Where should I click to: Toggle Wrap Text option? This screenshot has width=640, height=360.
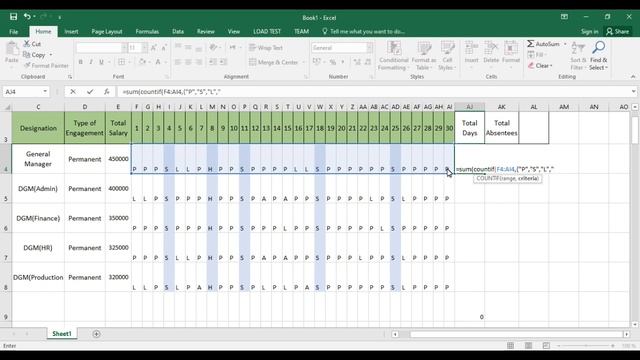[266, 48]
